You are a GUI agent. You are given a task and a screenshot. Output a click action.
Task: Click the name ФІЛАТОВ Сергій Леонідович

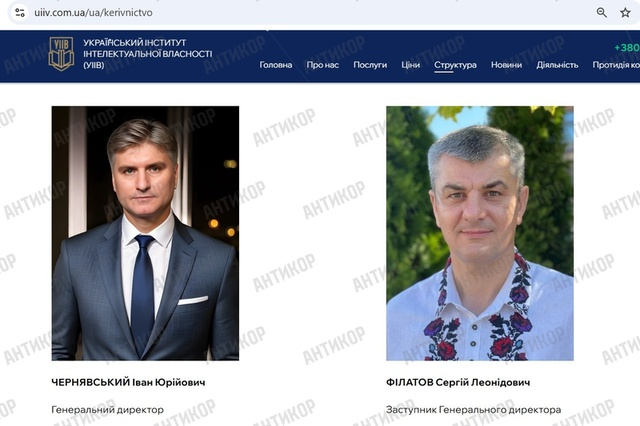click(458, 382)
